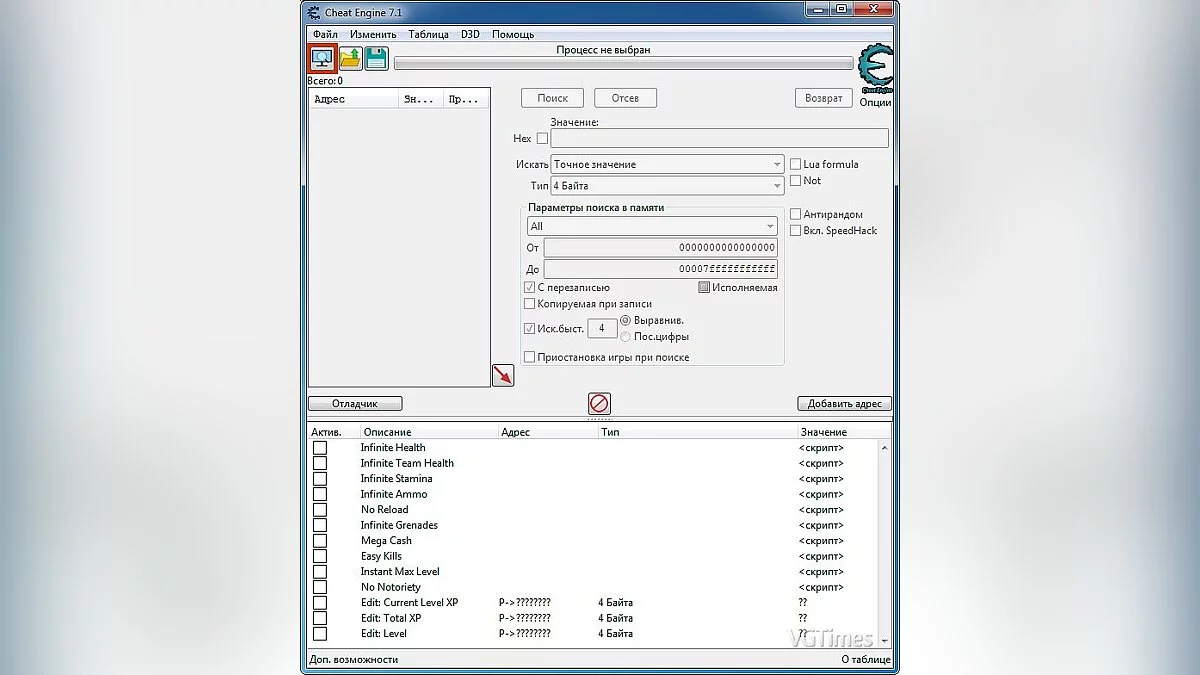The width and height of the screenshot is (1200, 675).
Task: Enable the Infinite Health script checkbox
Action: (320, 448)
